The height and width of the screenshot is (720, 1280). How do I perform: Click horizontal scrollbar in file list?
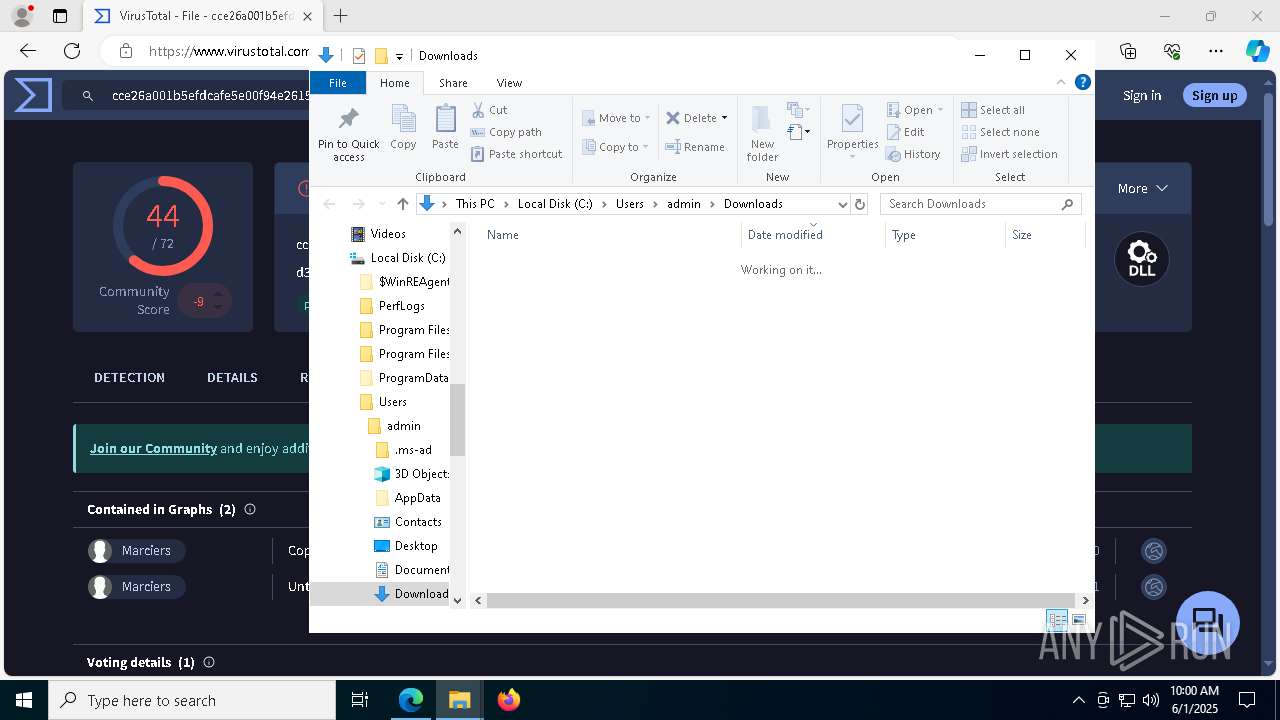pyautogui.click(x=780, y=600)
